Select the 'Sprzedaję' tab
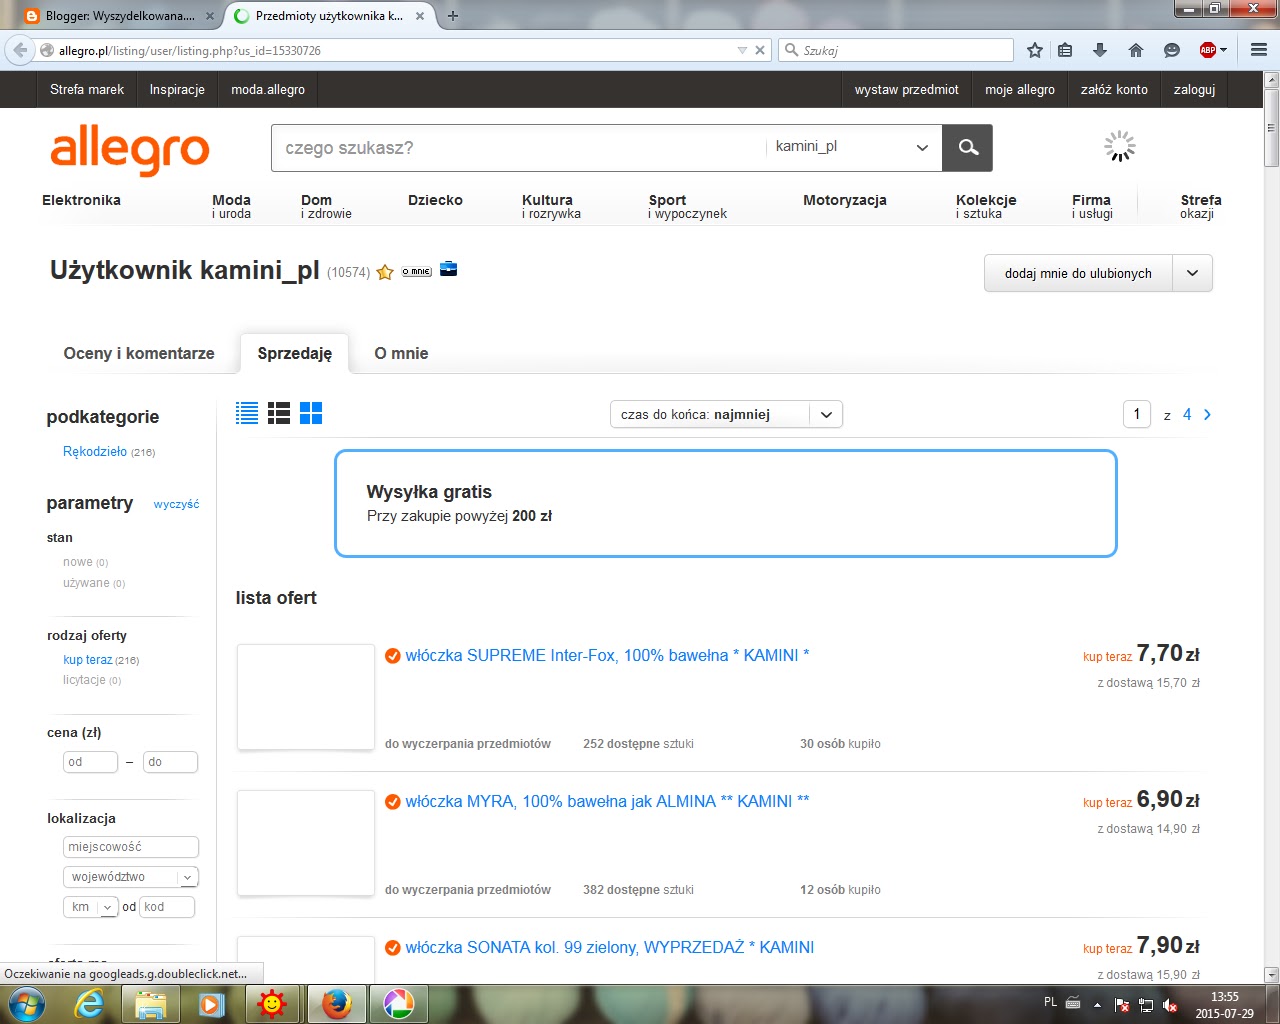The width and height of the screenshot is (1280, 1024). point(295,353)
